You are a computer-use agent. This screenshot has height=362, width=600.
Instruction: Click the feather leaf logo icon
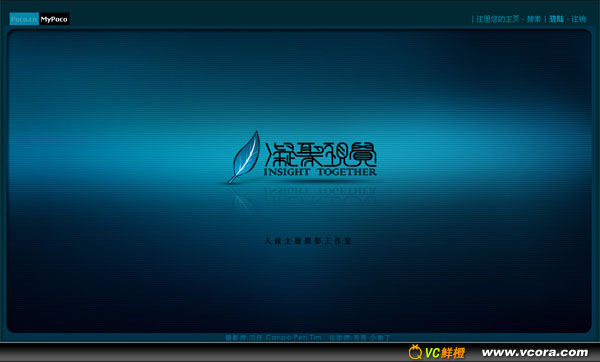pos(244,157)
